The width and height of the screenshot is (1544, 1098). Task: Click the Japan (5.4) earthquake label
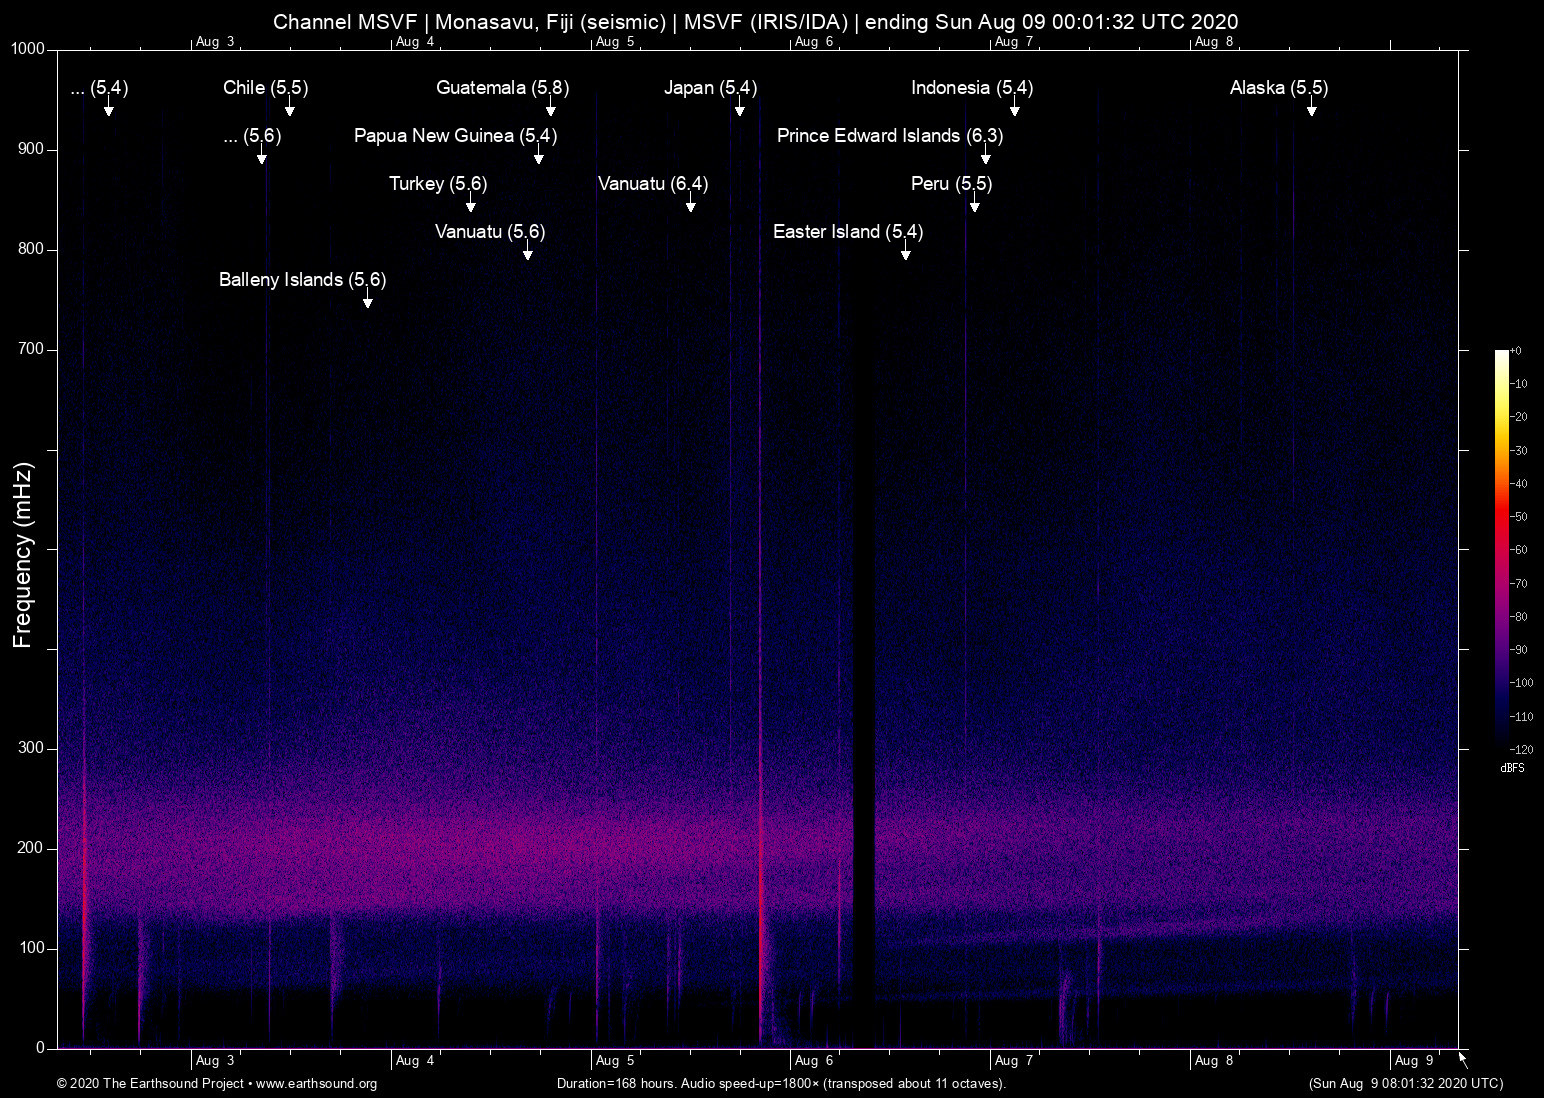710,88
